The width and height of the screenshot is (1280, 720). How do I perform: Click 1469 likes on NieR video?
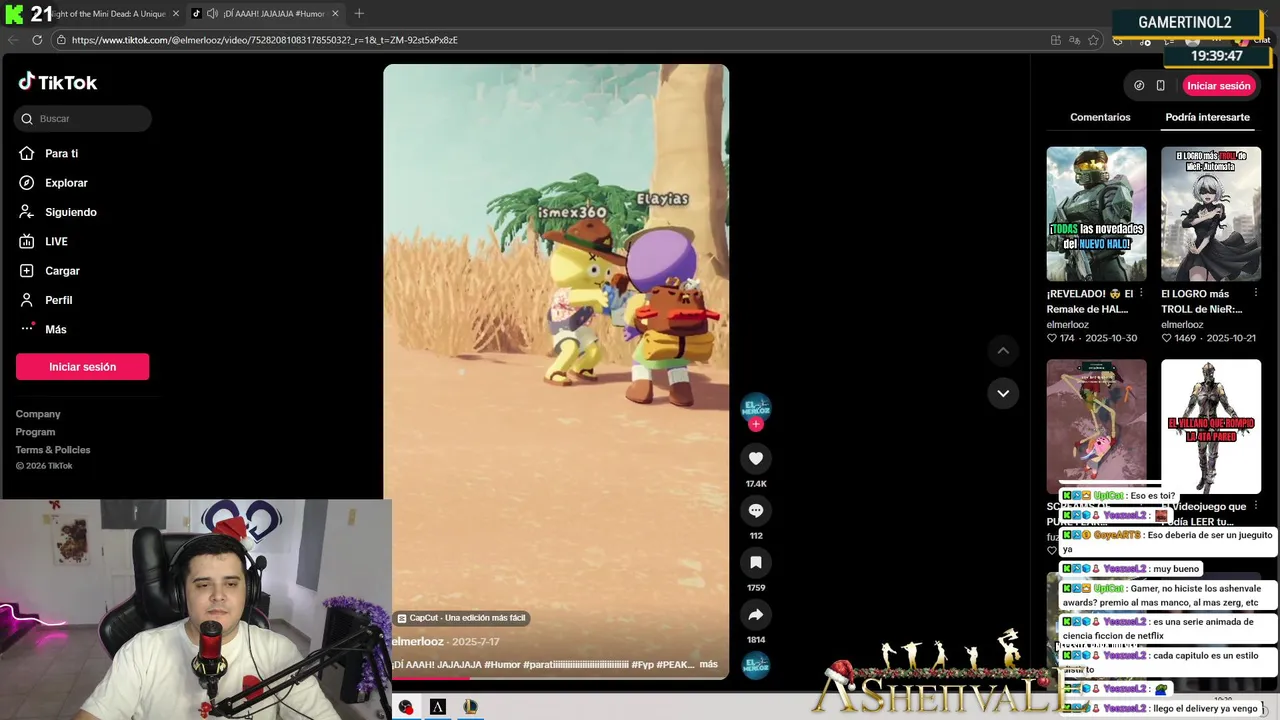pyautogui.click(x=1179, y=338)
